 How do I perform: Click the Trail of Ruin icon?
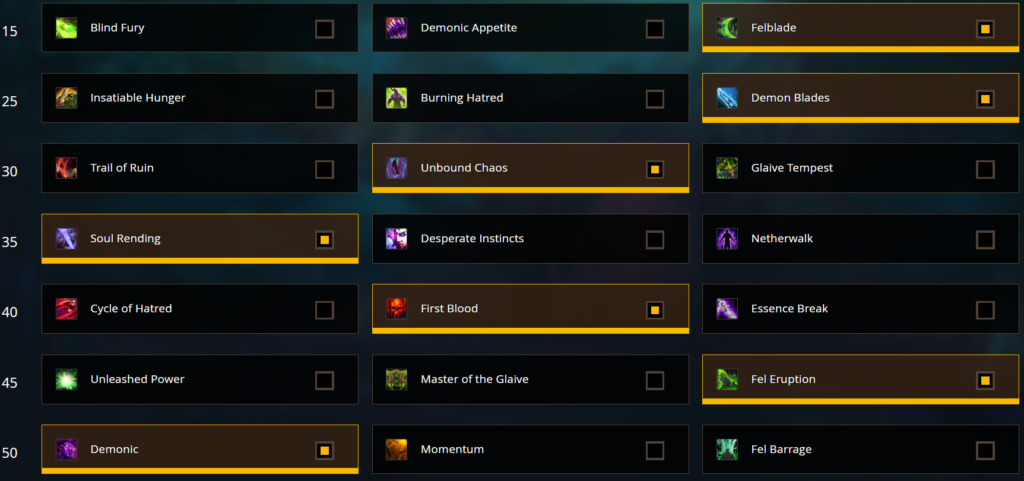tap(66, 168)
